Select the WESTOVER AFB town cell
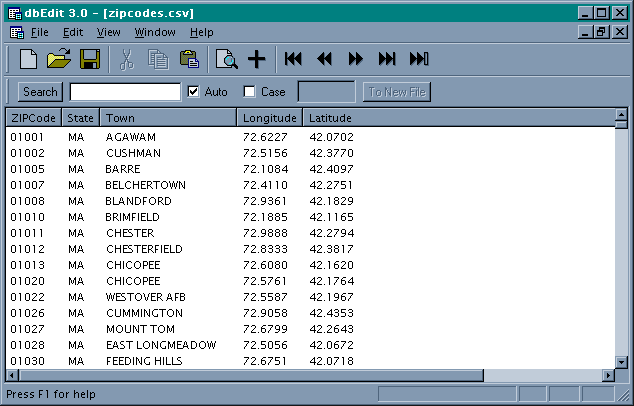The image size is (634, 406). (x=146, y=297)
